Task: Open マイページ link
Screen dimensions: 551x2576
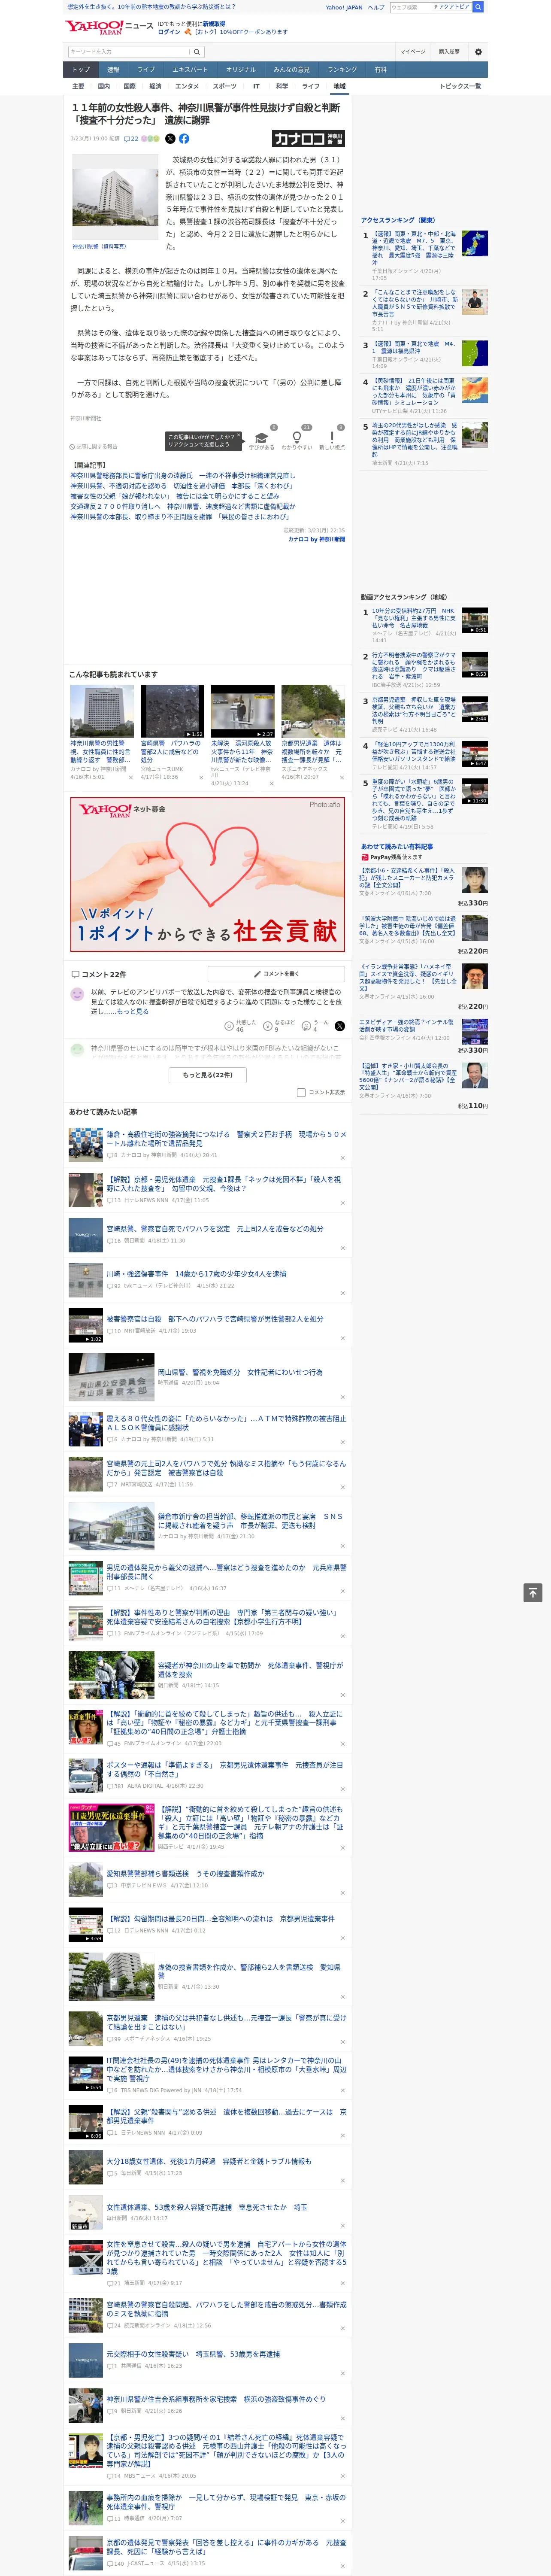Action: pyautogui.click(x=413, y=52)
